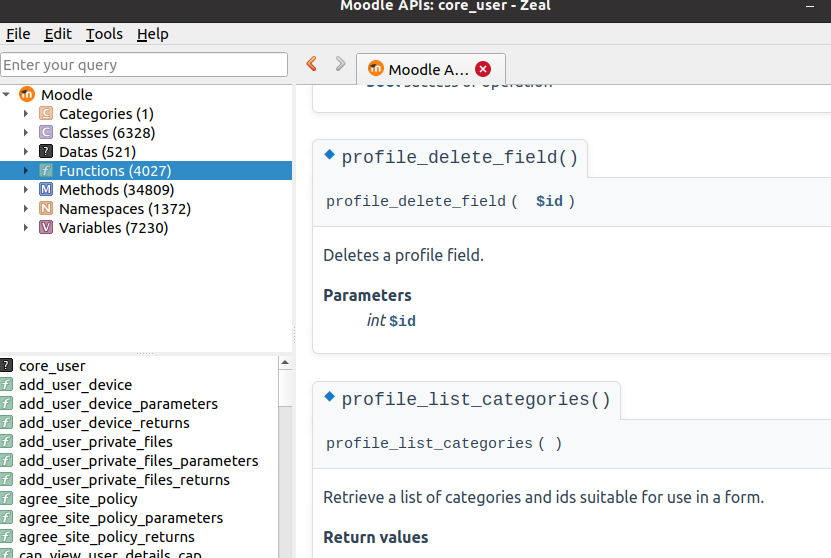Click the icon beside core_user
Screen dimensions: 831x558
coord(6,366)
